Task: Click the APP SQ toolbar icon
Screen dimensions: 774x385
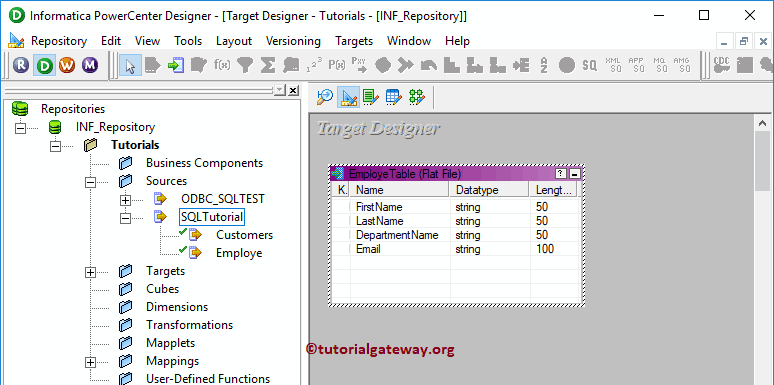Action: point(636,65)
